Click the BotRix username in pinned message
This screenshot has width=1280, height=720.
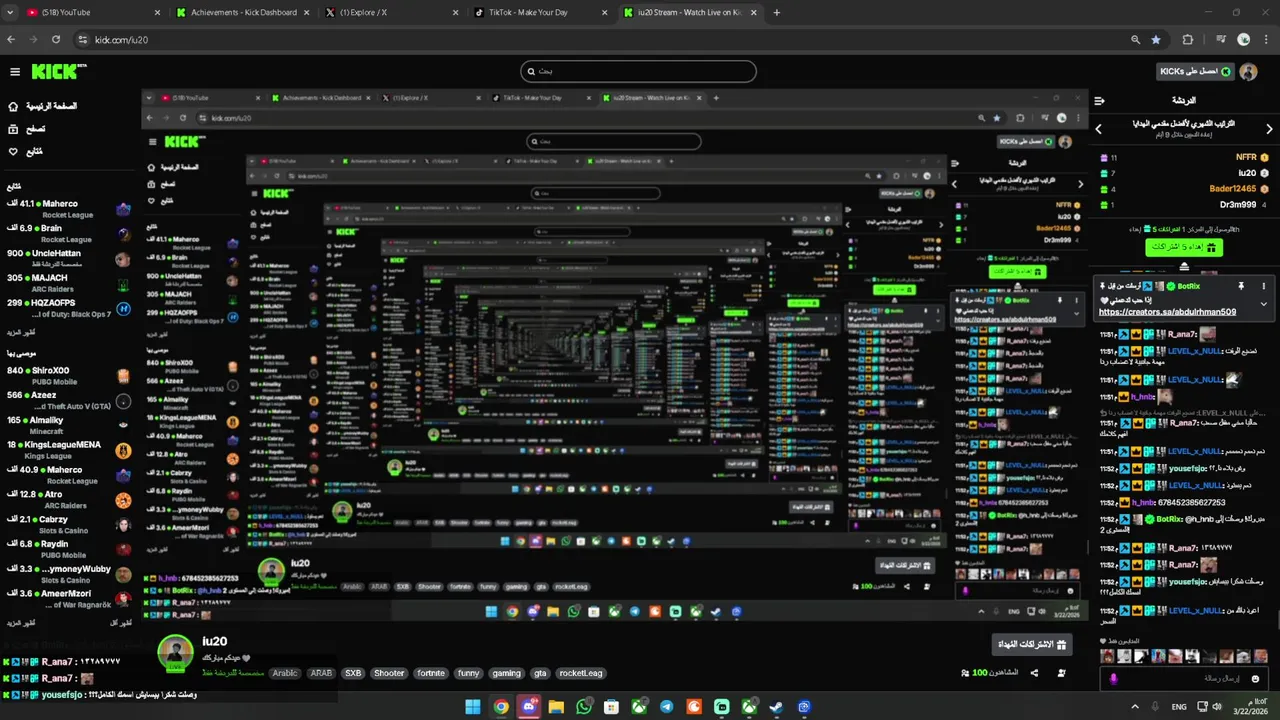click(x=1188, y=286)
